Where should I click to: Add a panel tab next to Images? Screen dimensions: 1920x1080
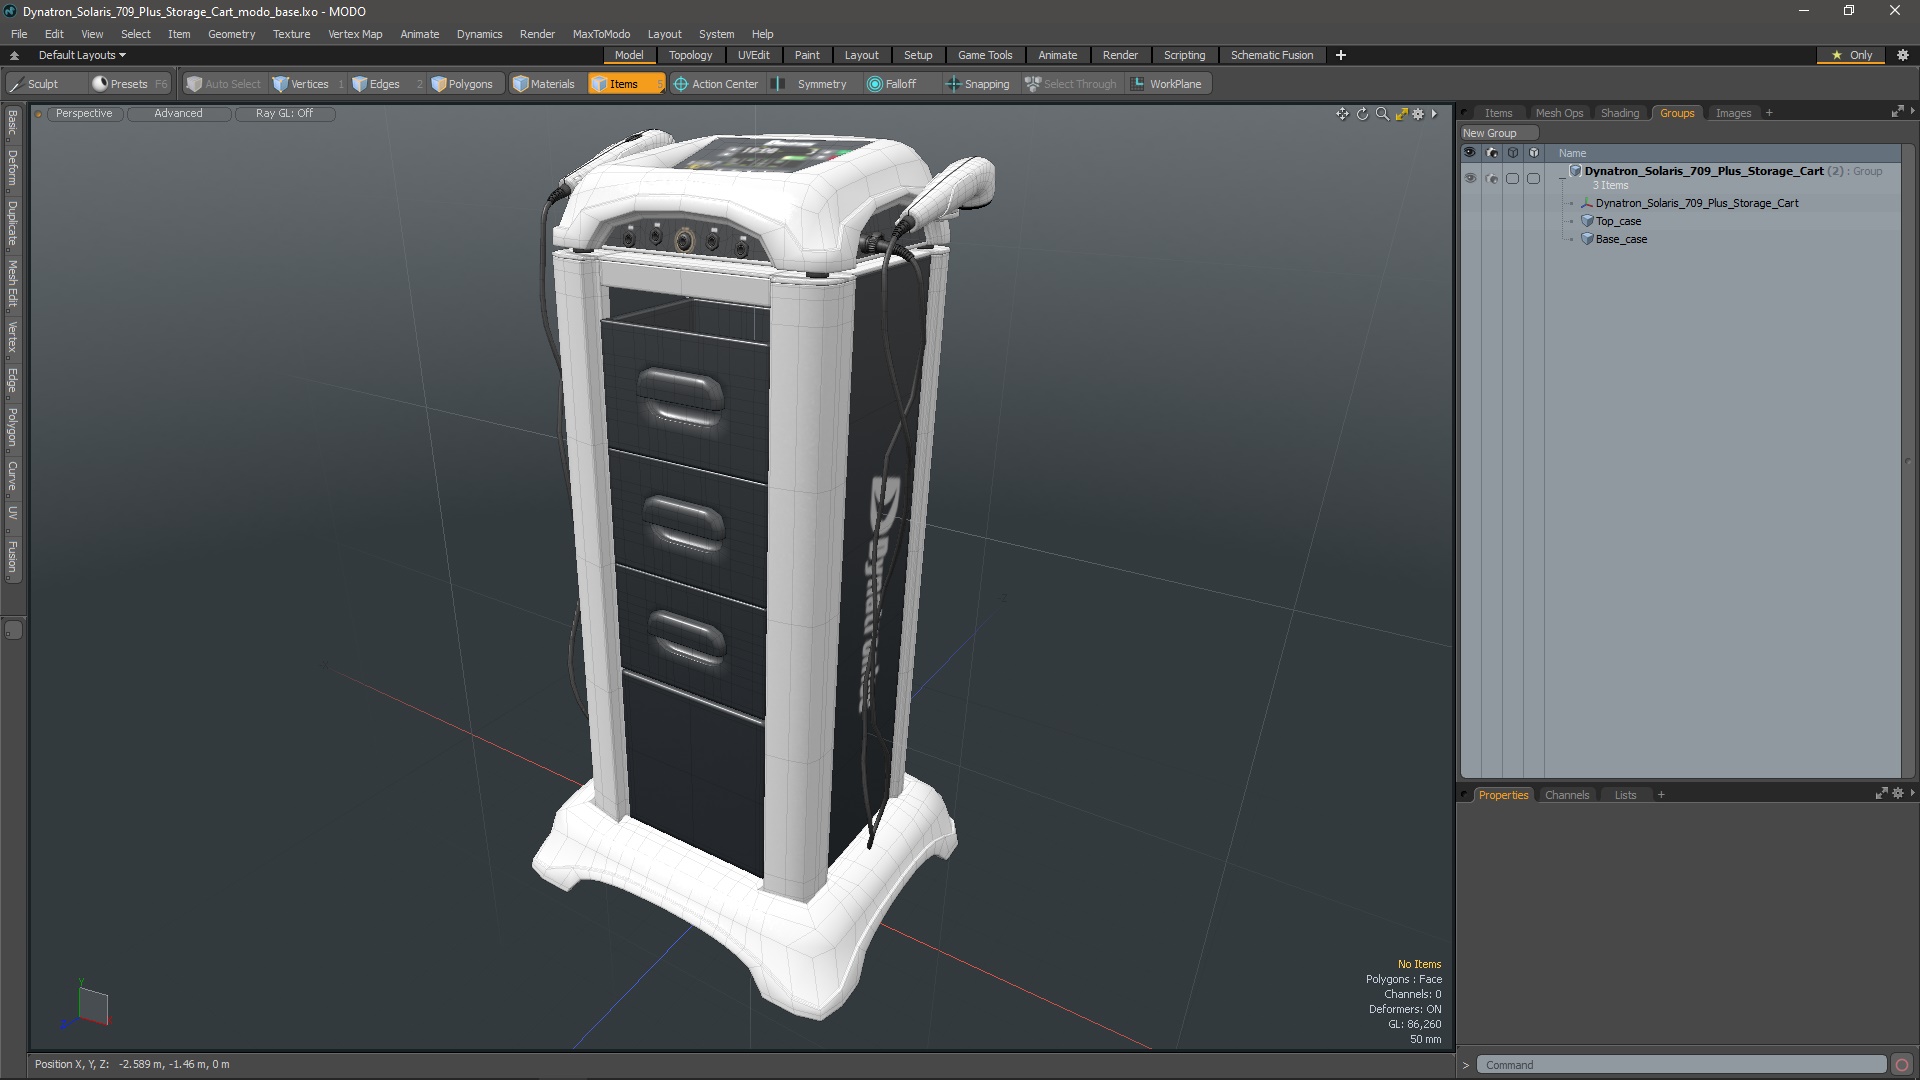1769,113
